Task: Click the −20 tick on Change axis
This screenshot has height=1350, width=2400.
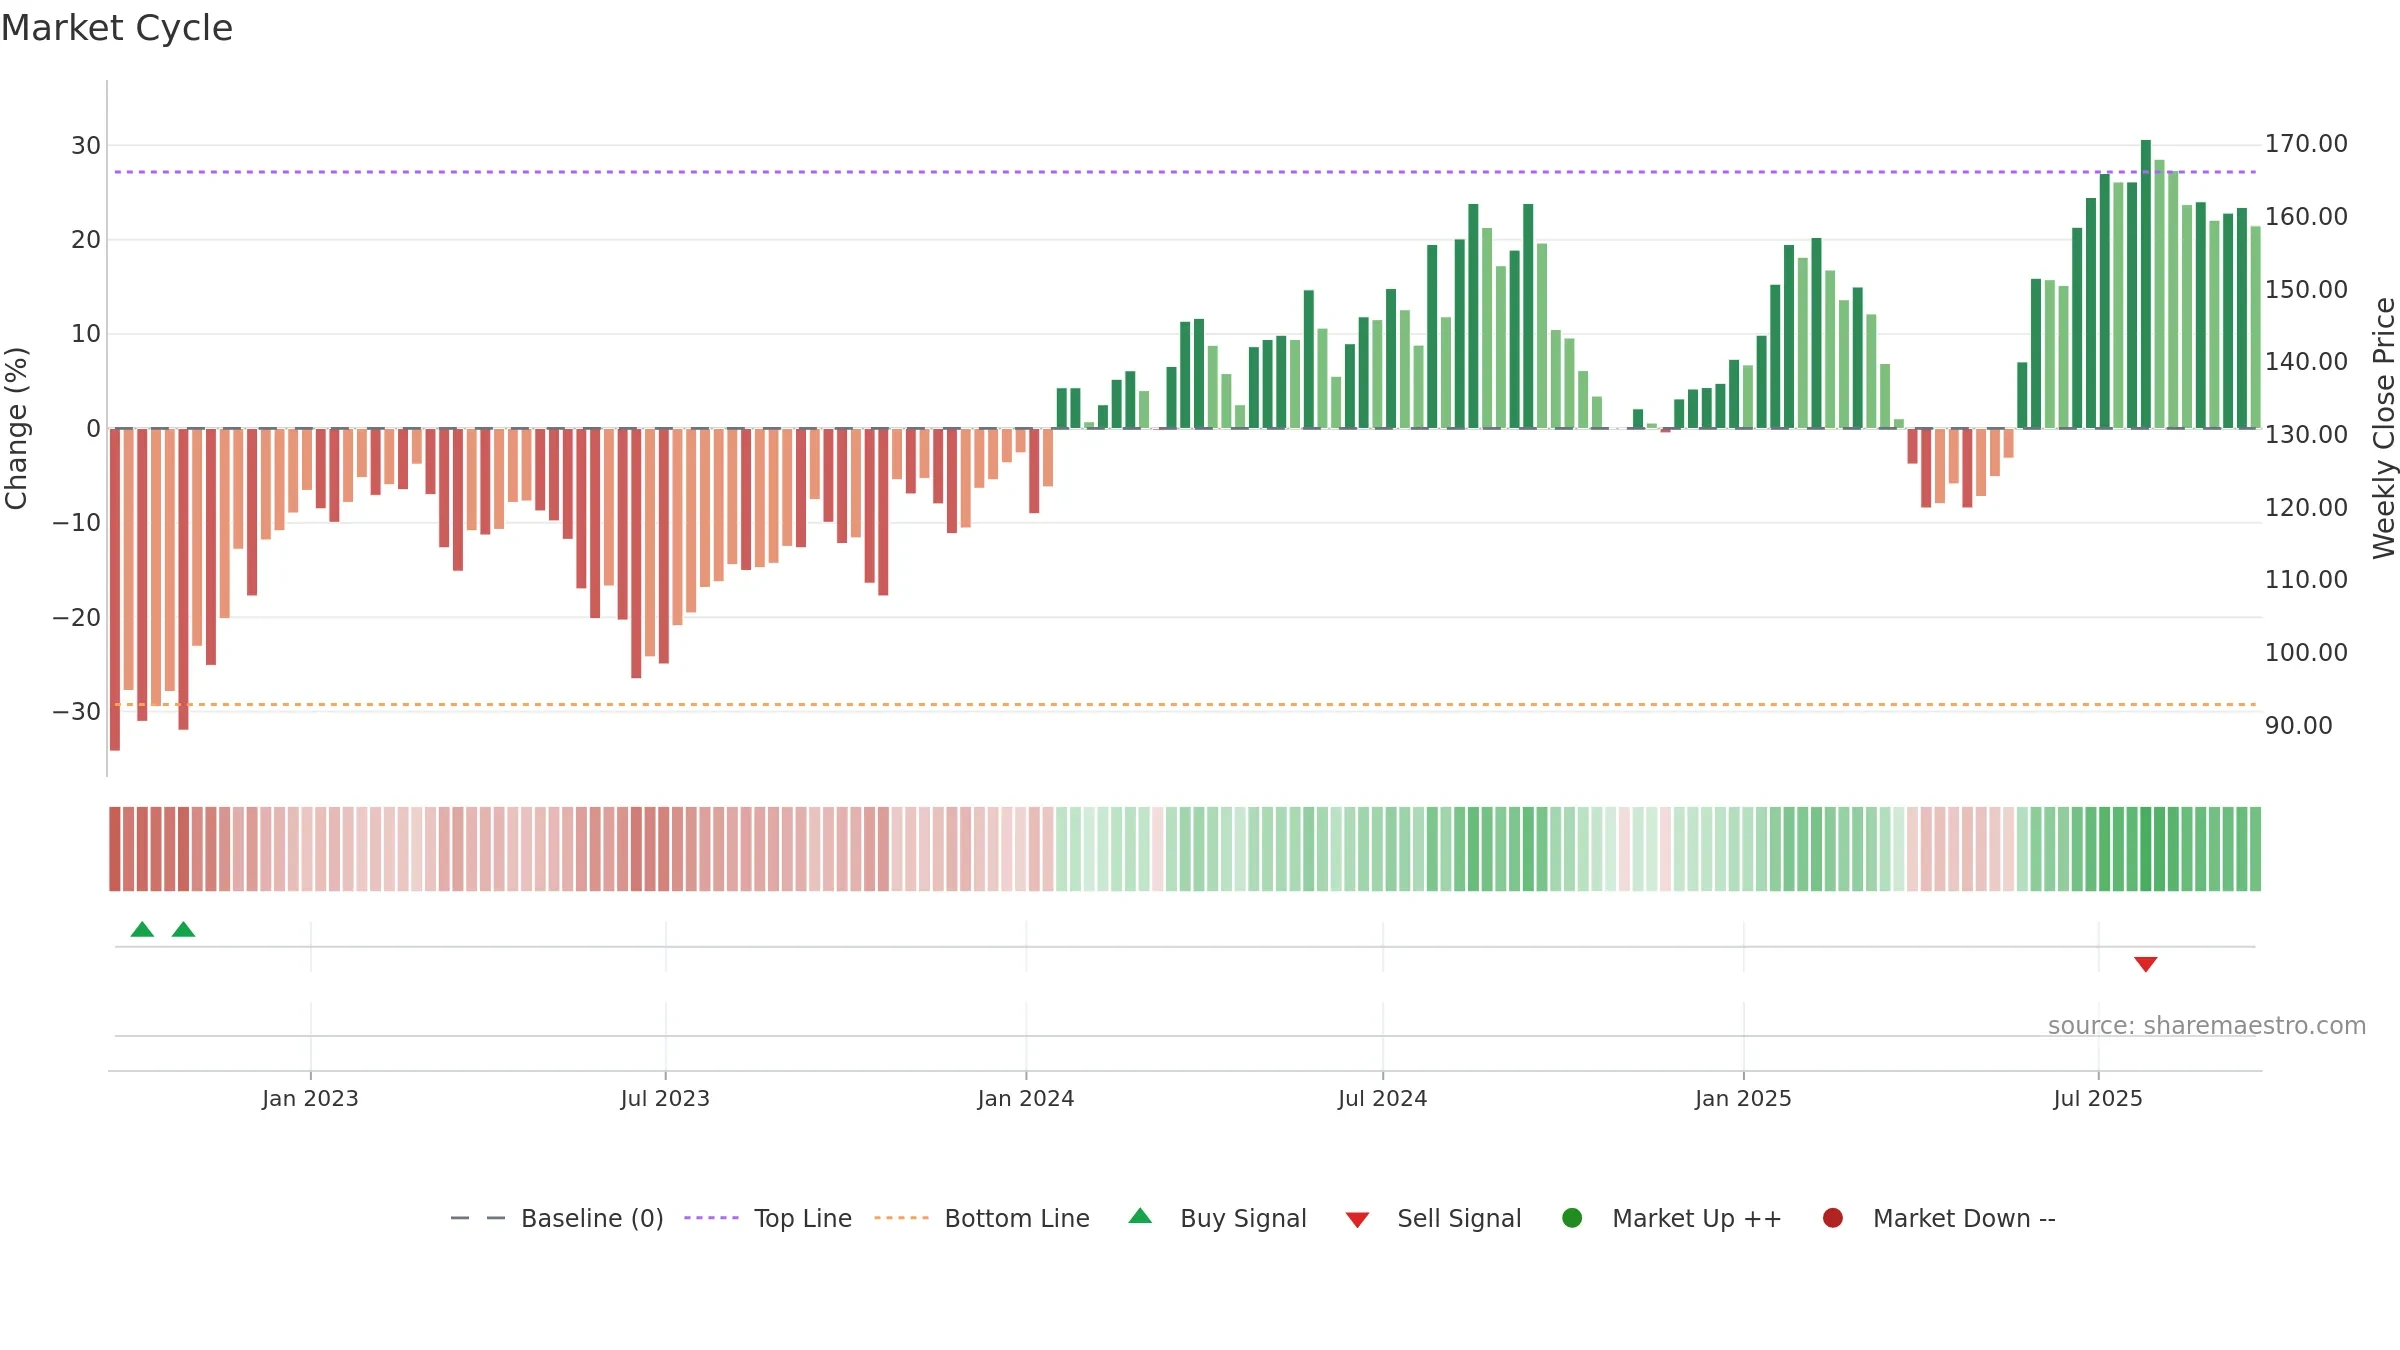Action: [x=77, y=617]
